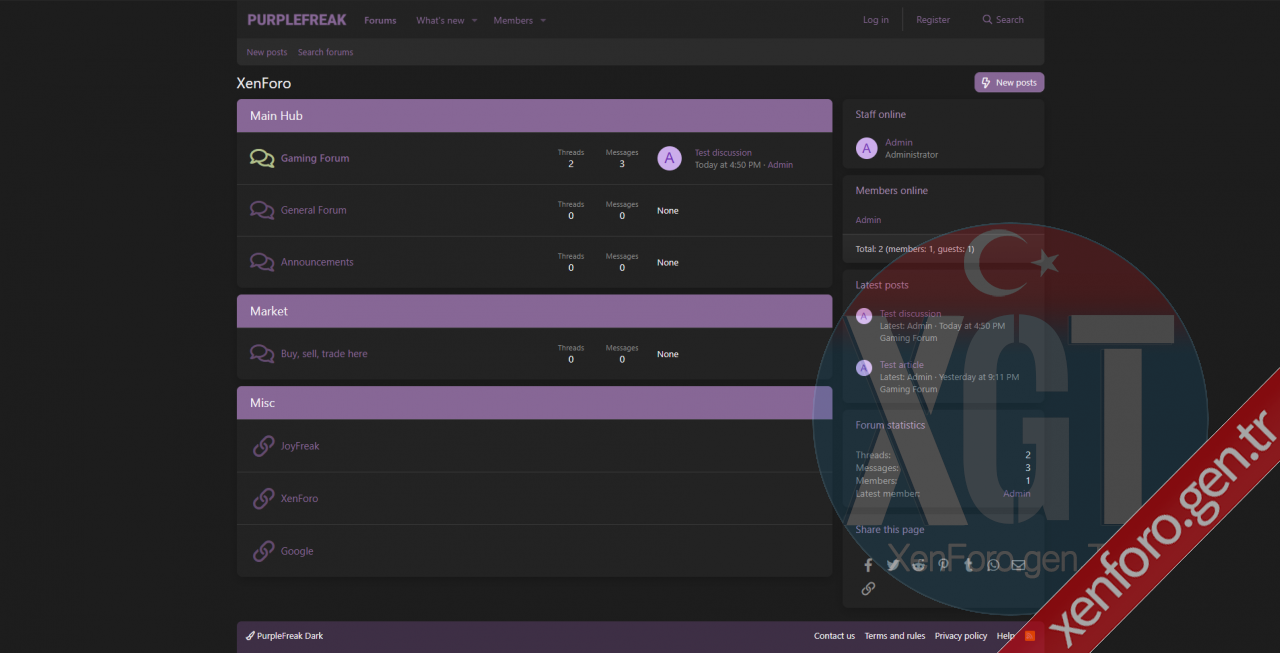Screen dimensions: 1280x653
Task: Click the Help link in footer
Action: [x=1005, y=636]
